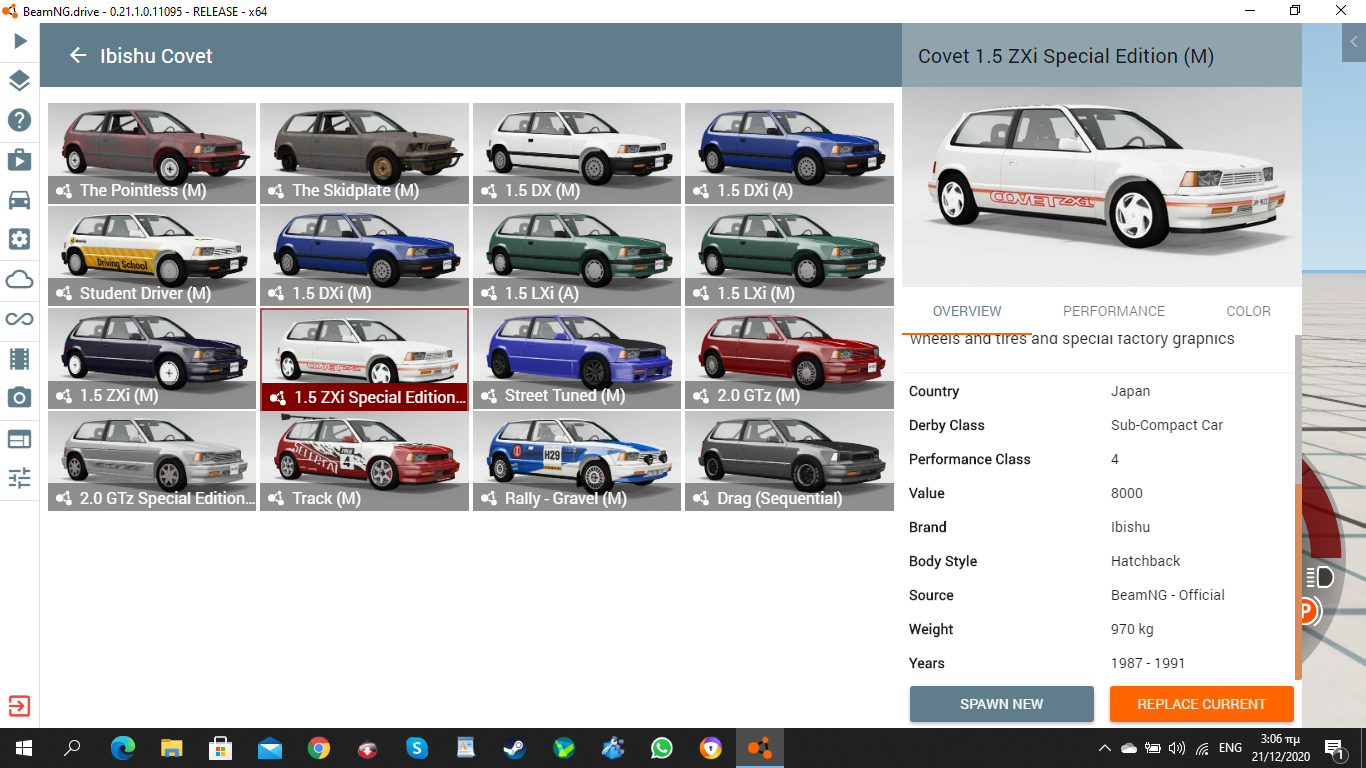Open the tuning sliders options icon
Viewport: 1366px width, 768px height.
coord(19,477)
